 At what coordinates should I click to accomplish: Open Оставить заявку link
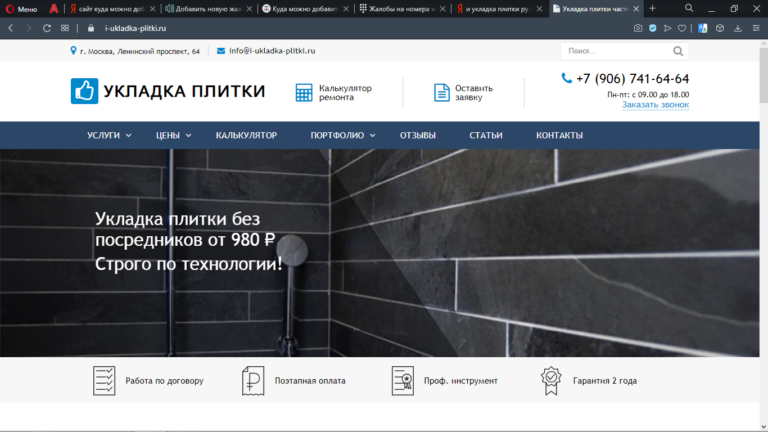pos(474,93)
